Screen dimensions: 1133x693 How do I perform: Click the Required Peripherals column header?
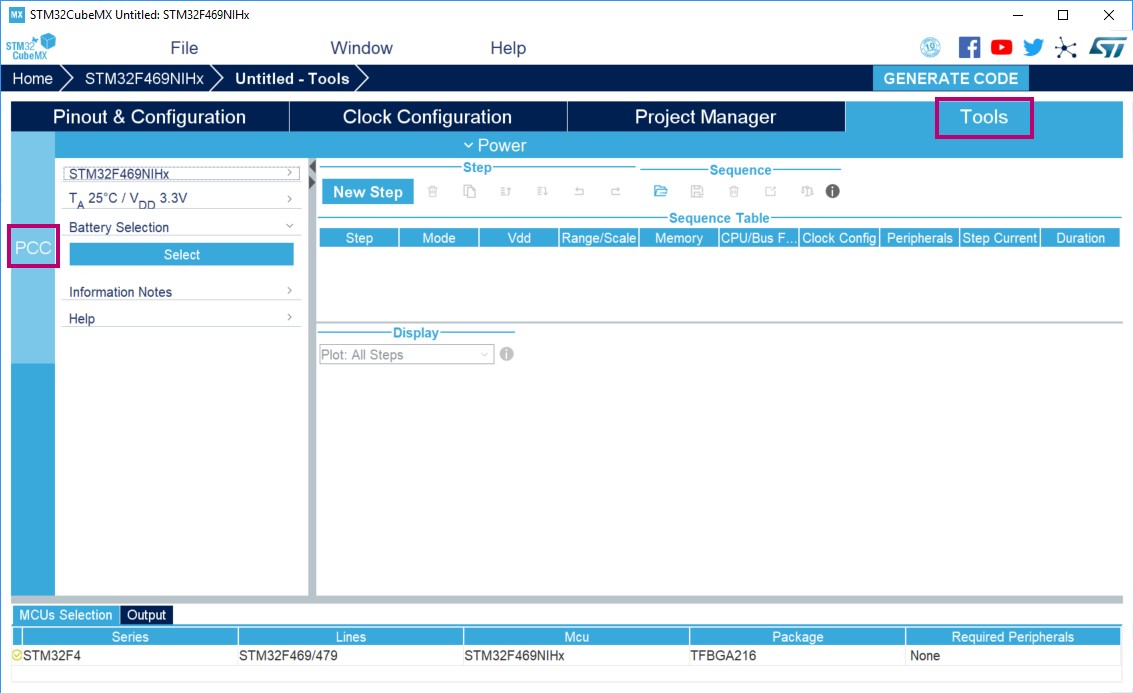tap(1012, 637)
